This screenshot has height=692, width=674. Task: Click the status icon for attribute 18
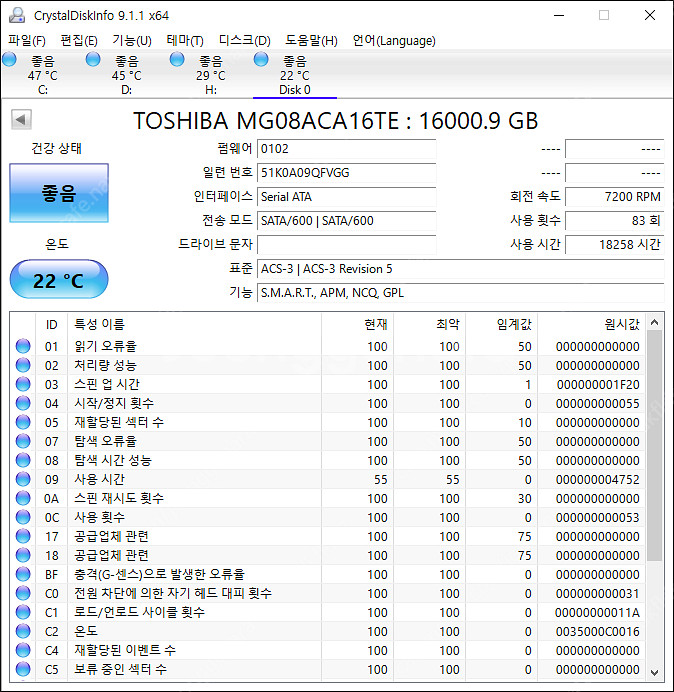pyautogui.click(x=23, y=555)
